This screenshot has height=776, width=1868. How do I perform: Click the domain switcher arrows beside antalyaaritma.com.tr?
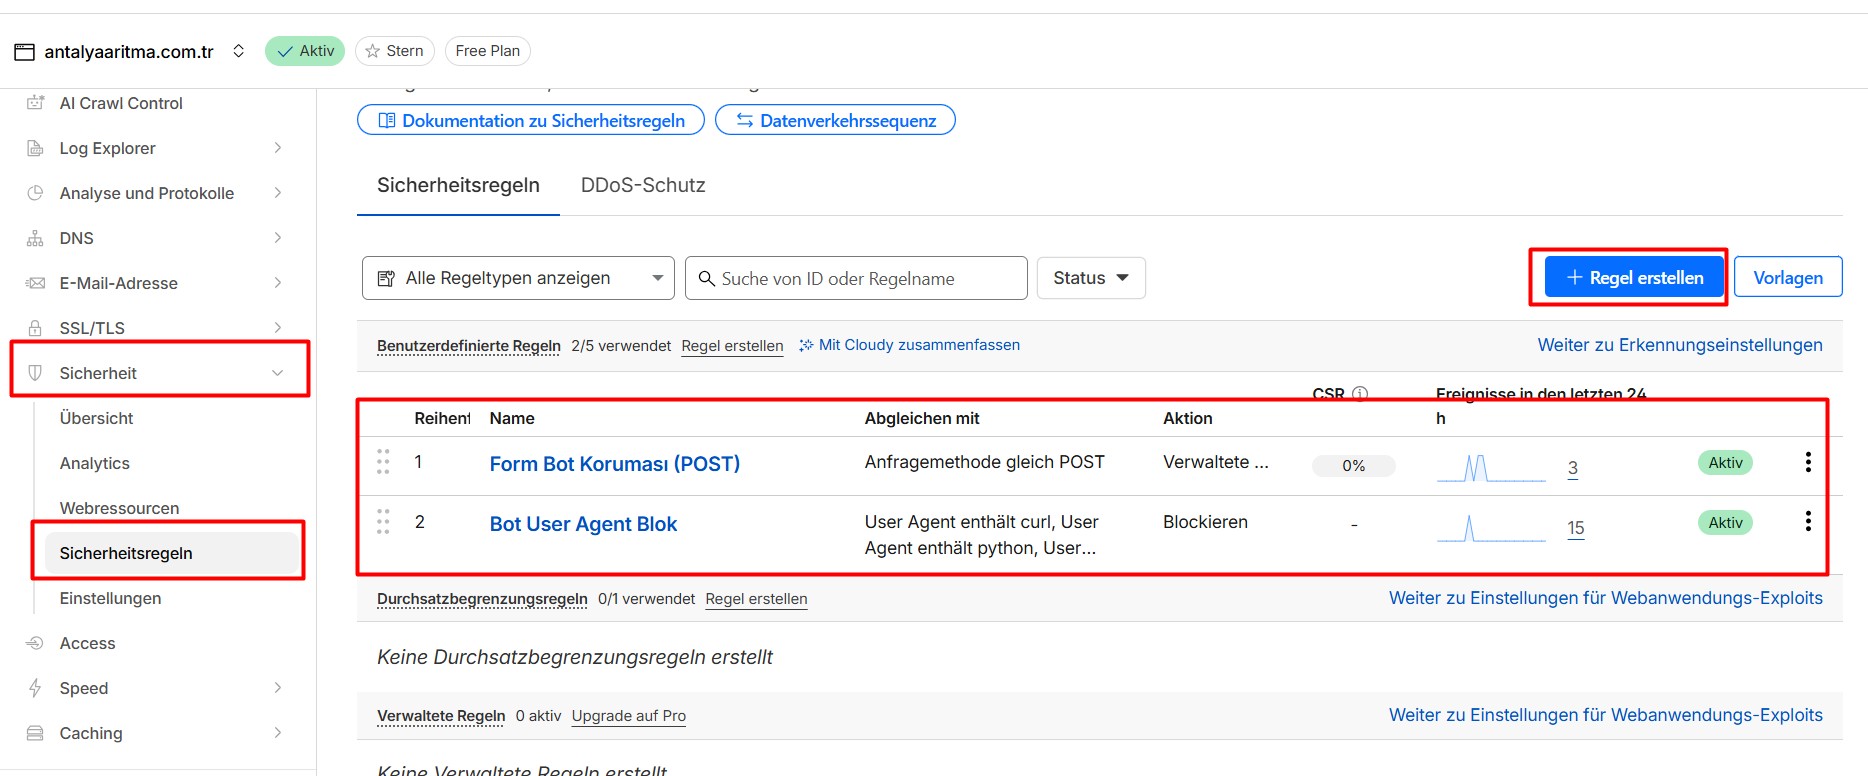click(238, 51)
